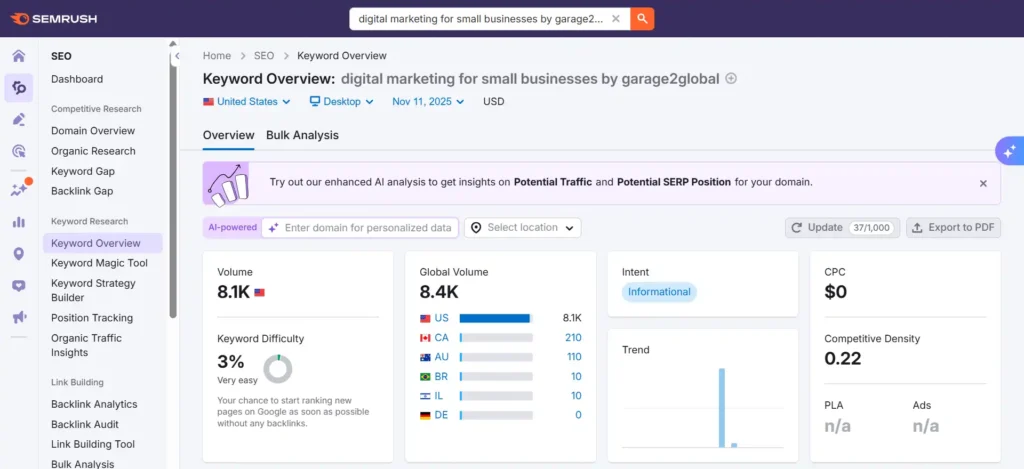Click the AU volume value 110
Viewport: 1024px width, 469px height.
pyautogui.click(x=573, y=357)
